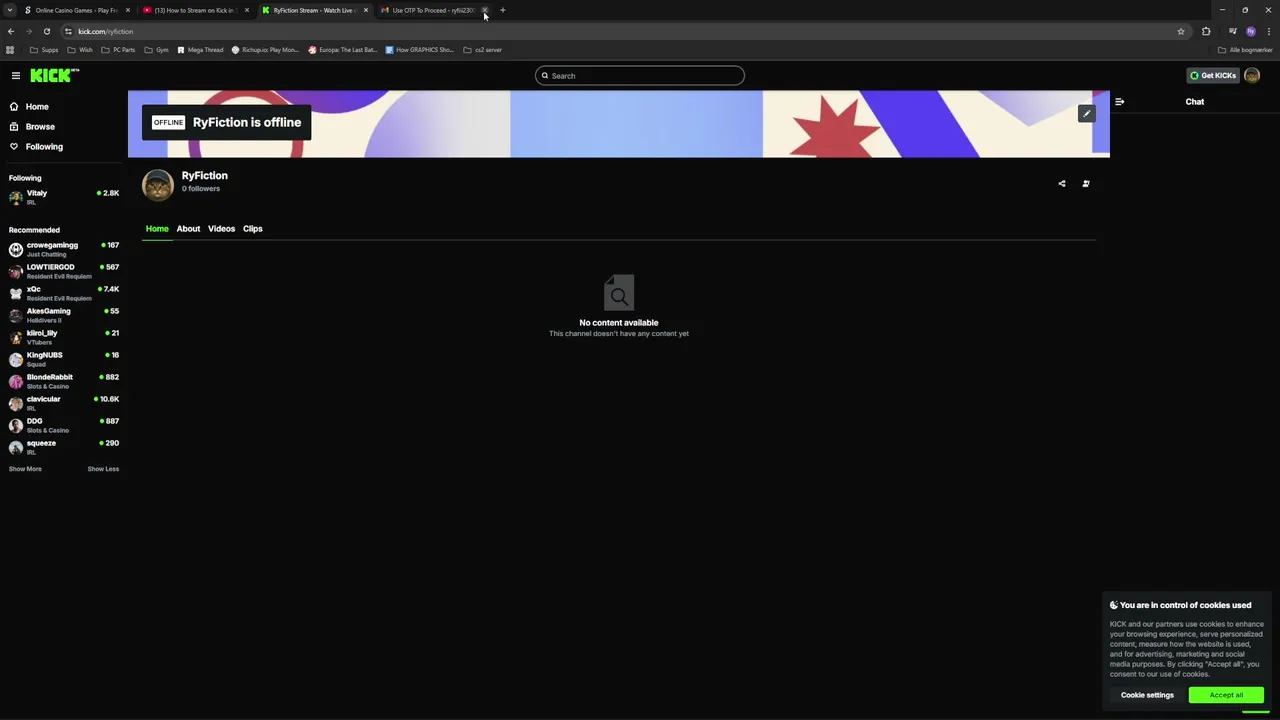Click RyFiction's cat profile picture
This screenshot has height=720, width=1280.
158,185
